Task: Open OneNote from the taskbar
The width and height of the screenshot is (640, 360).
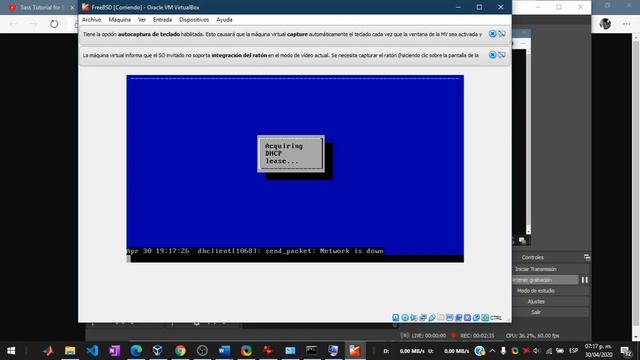Action: (x=114, y=351)
